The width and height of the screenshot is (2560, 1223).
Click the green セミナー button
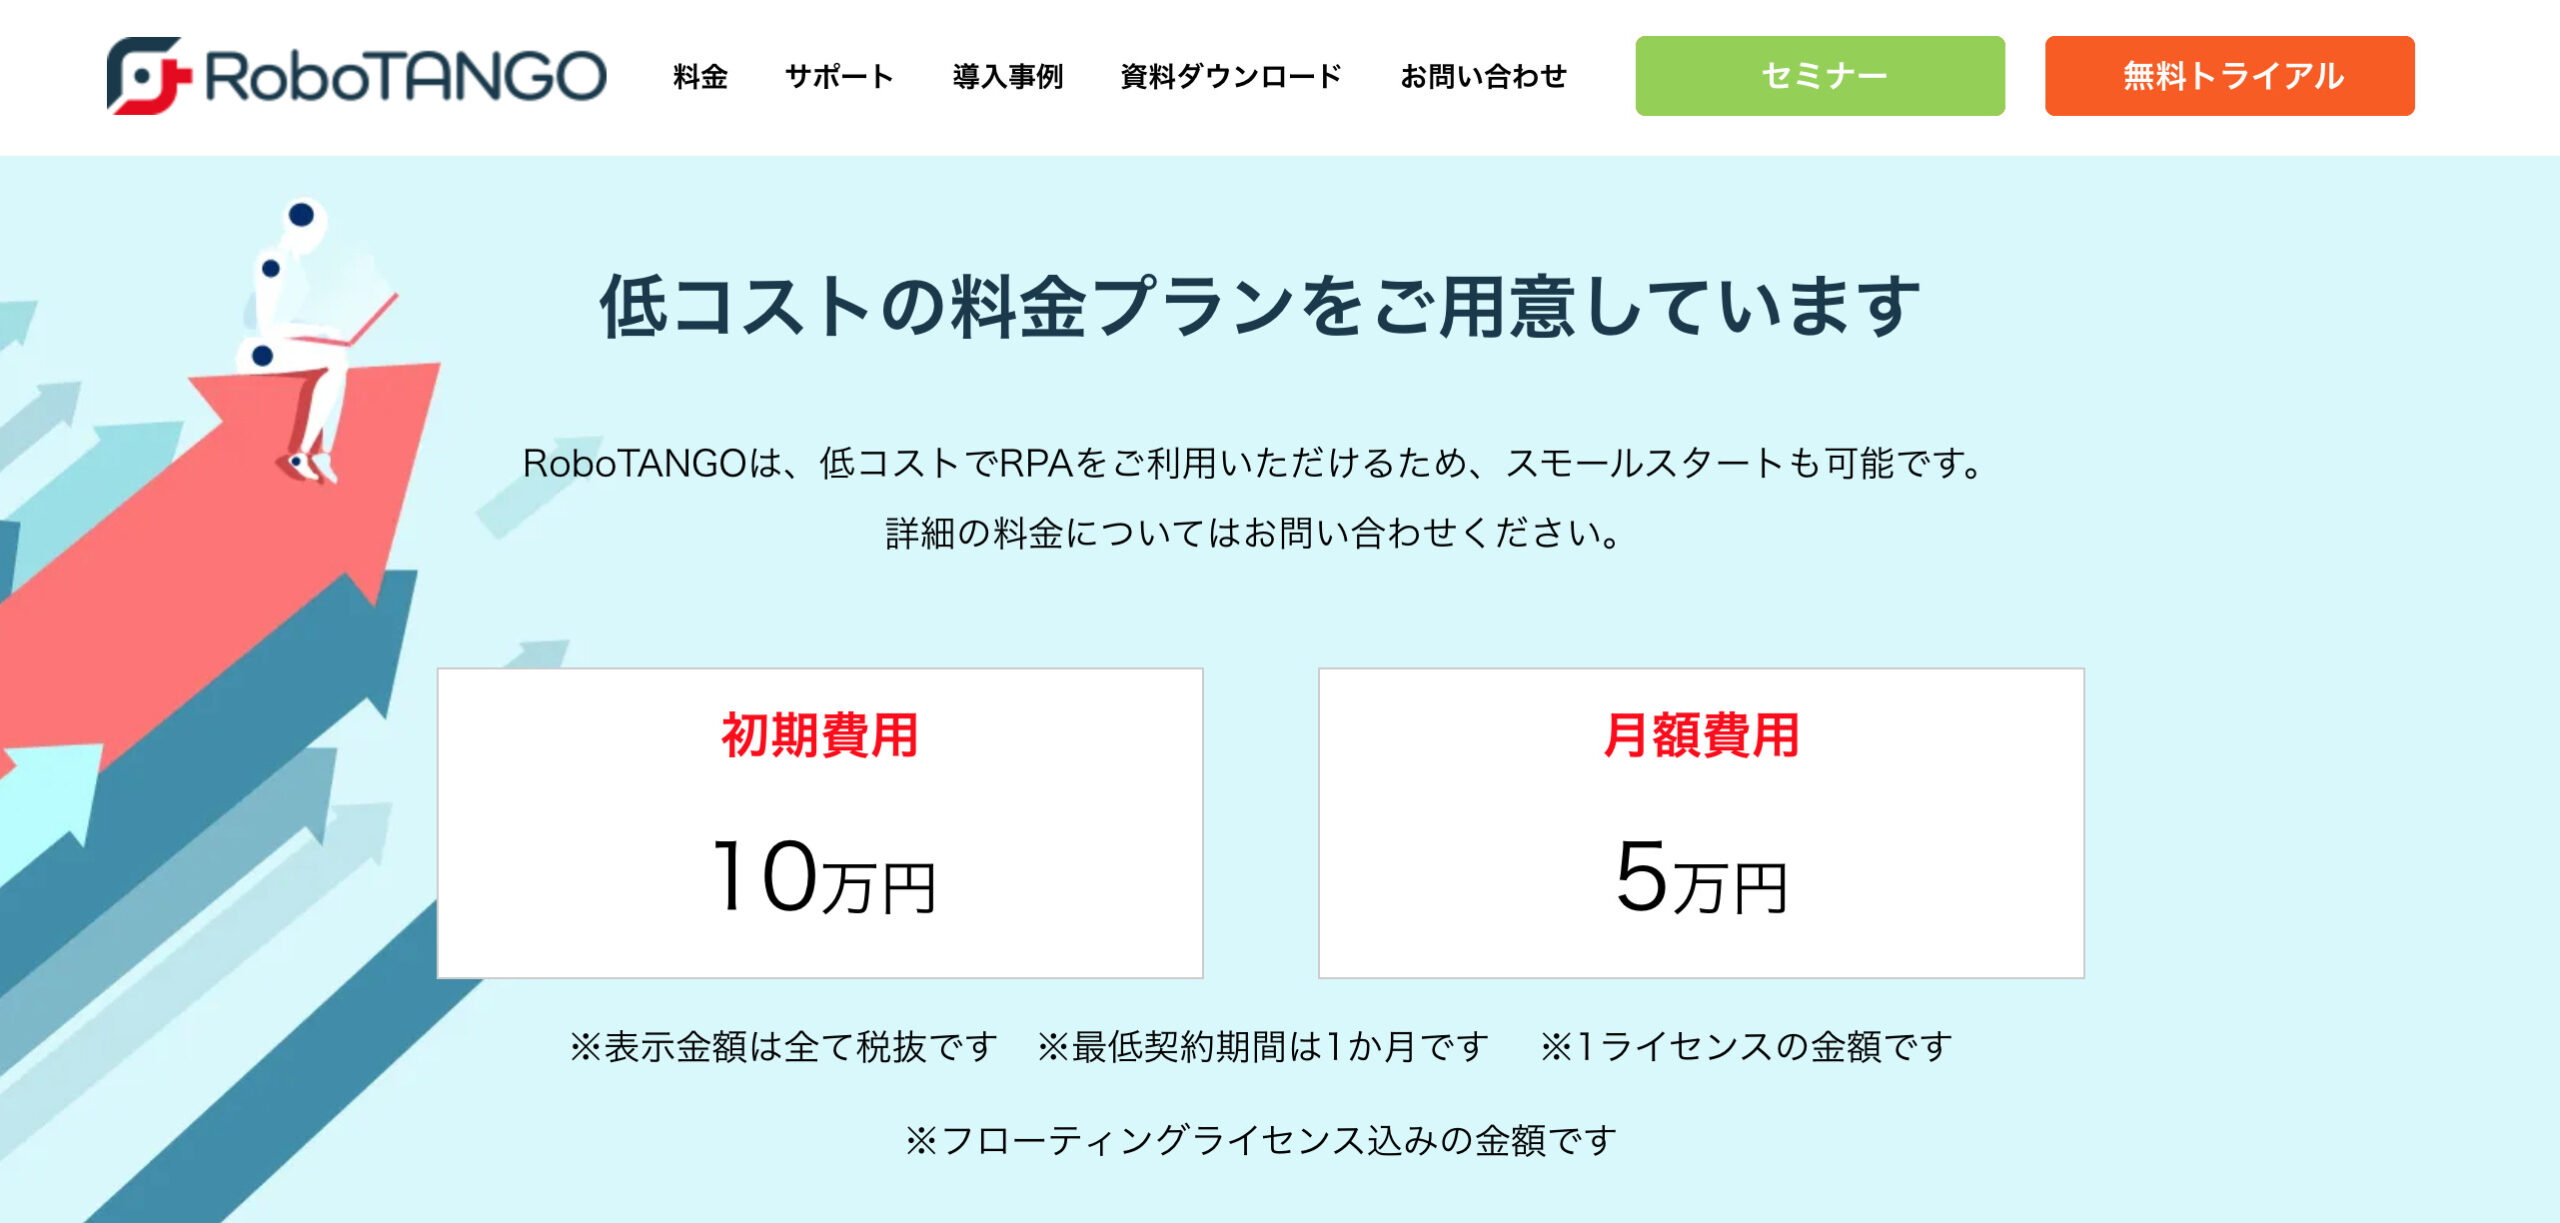point(1820,76)
